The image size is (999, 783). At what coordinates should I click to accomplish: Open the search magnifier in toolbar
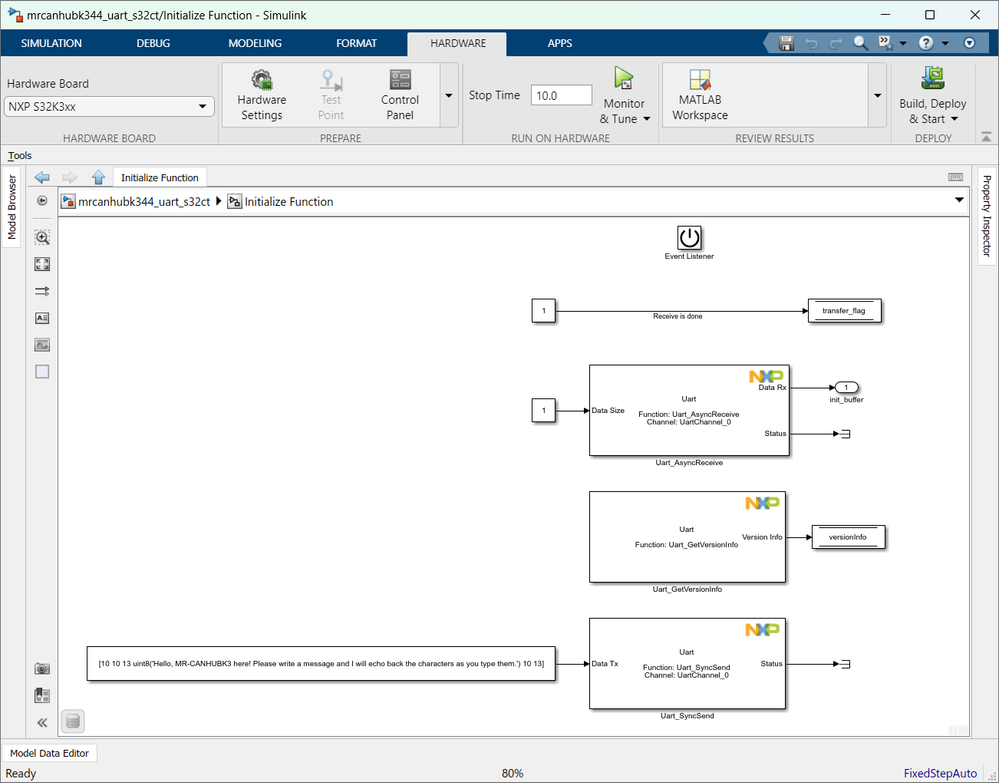click(861, 43)
